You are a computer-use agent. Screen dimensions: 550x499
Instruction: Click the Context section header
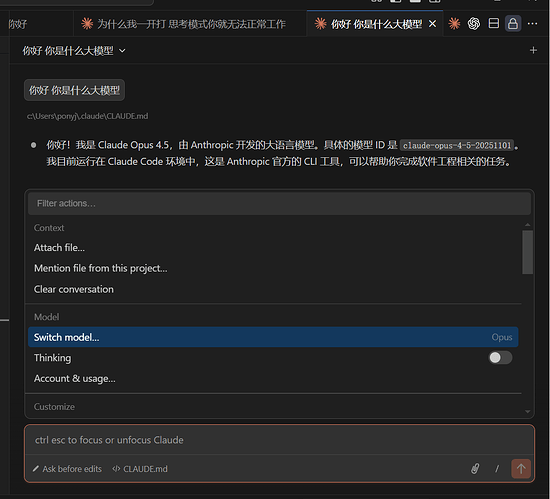click(x=49, y=228)
